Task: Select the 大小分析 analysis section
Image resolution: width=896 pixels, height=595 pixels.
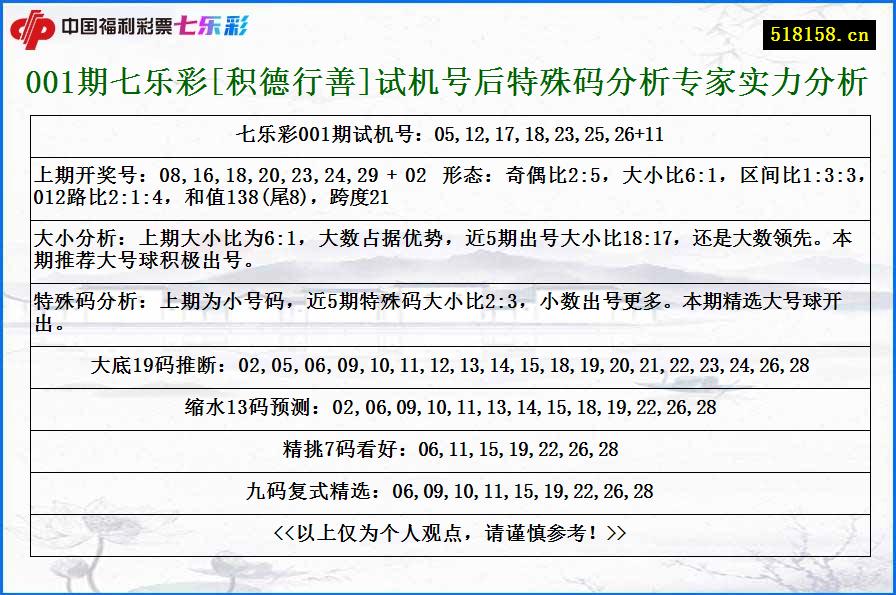Action: pyautogui.click(x=448, y=244)
